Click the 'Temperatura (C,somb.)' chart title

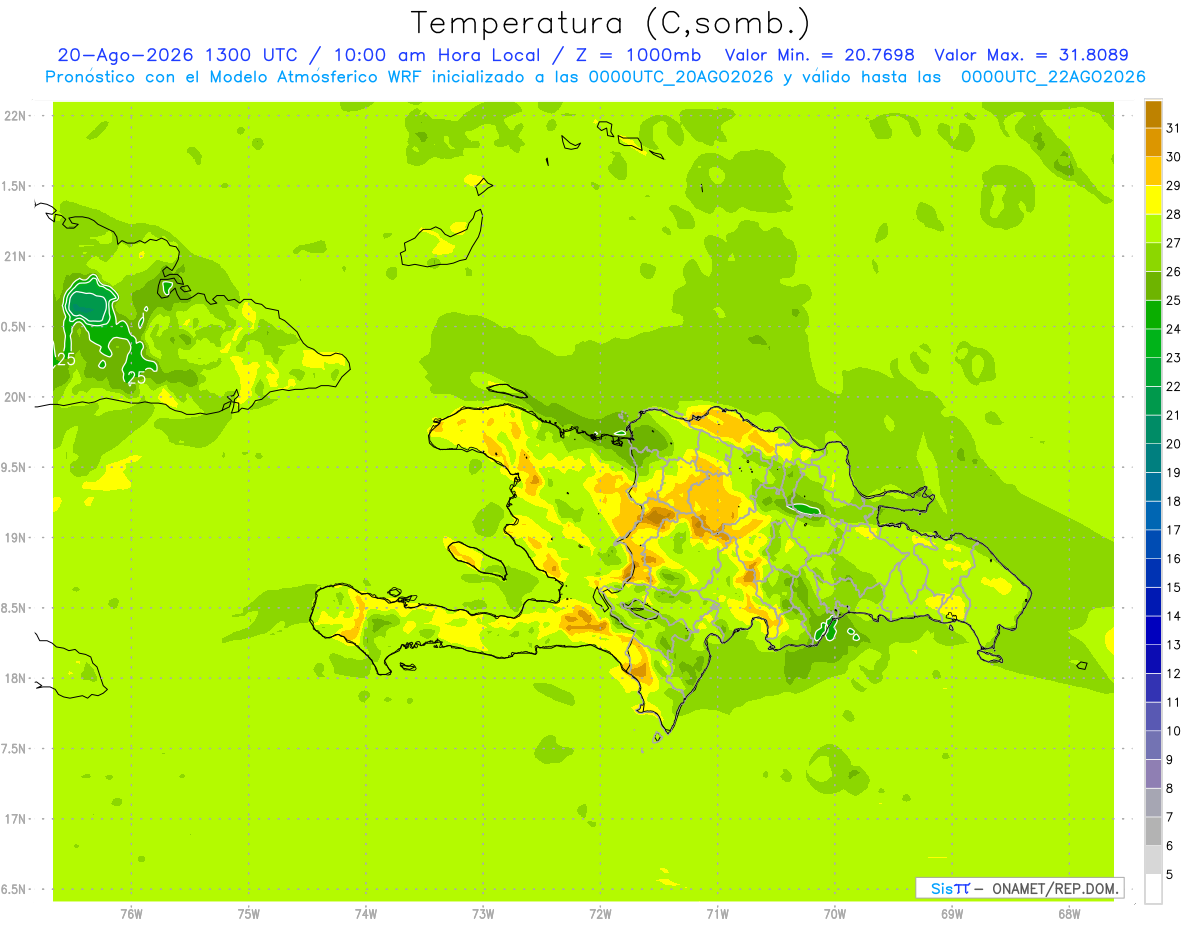[610, 23]
